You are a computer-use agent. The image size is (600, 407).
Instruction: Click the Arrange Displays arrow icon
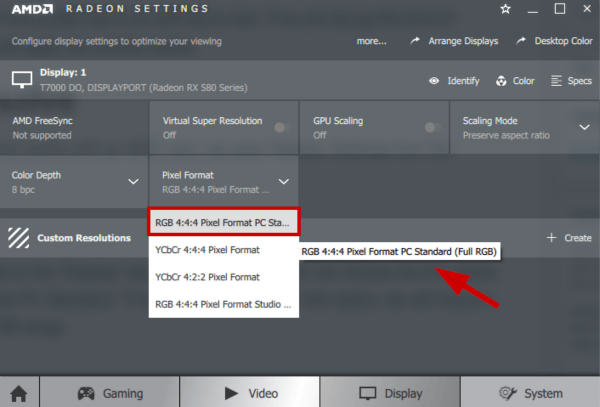coord(415,41)
